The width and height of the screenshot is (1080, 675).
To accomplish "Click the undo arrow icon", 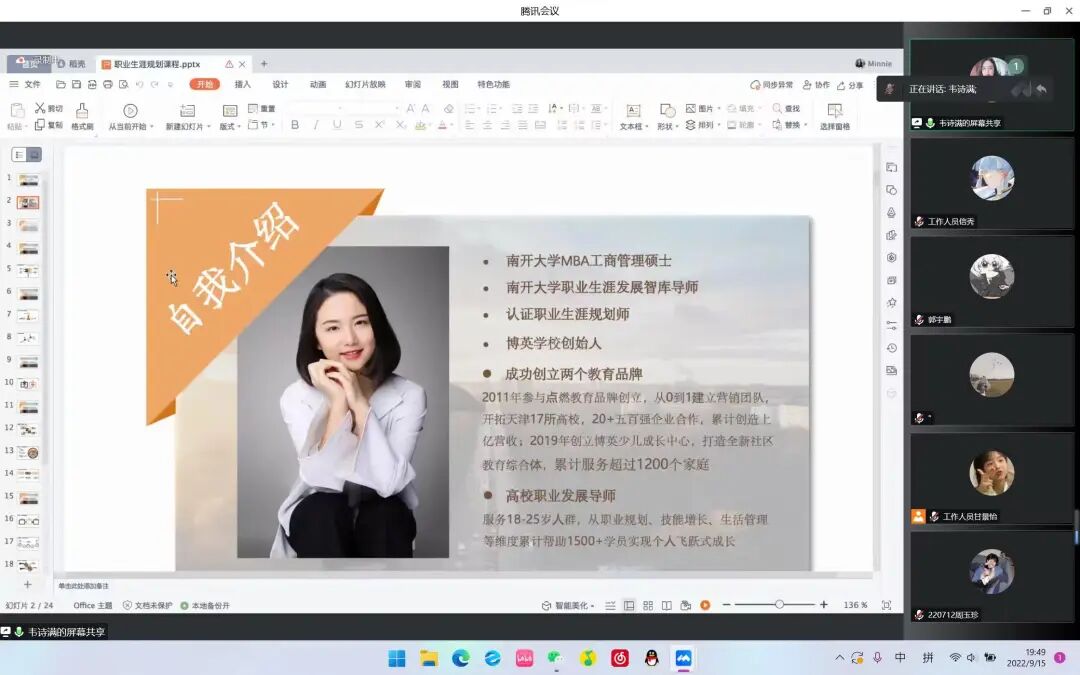I will [x=139, y=84].
